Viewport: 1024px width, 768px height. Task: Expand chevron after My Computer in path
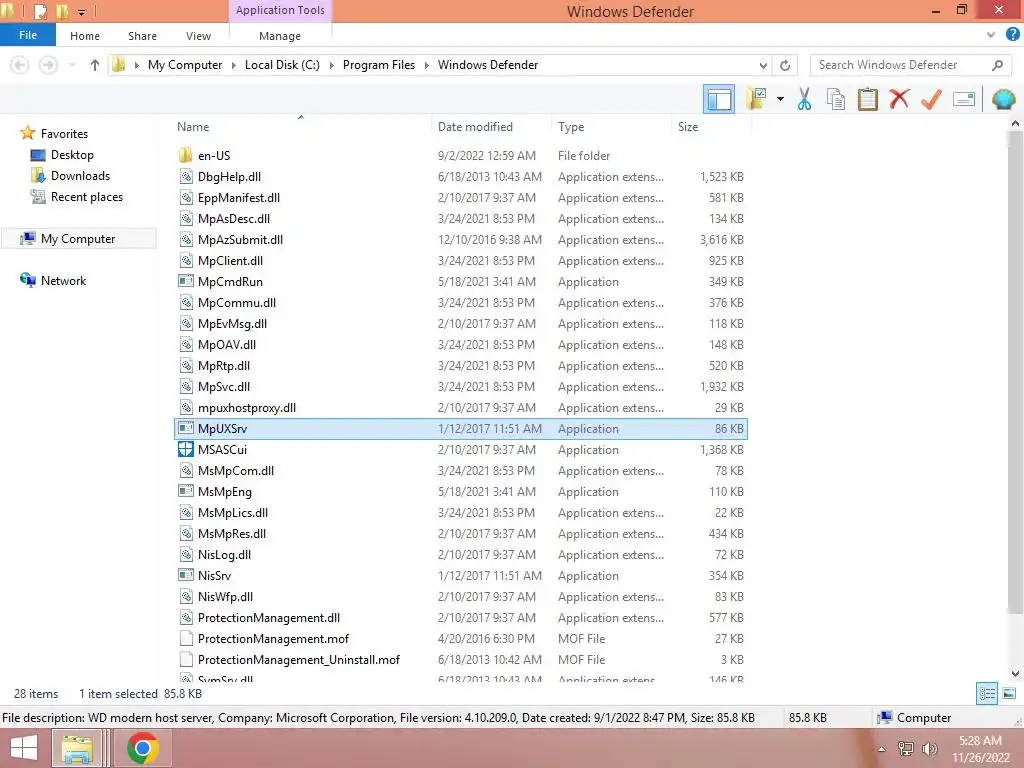click(x=233, y=65)
